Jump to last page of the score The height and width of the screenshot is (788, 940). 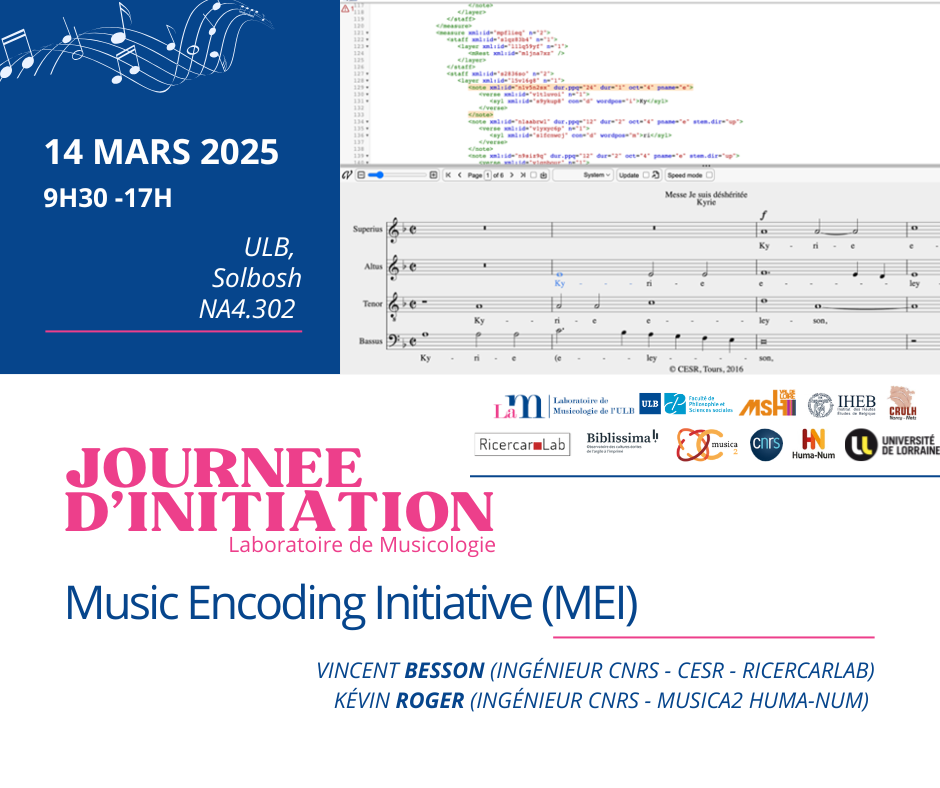click(523, 175)
